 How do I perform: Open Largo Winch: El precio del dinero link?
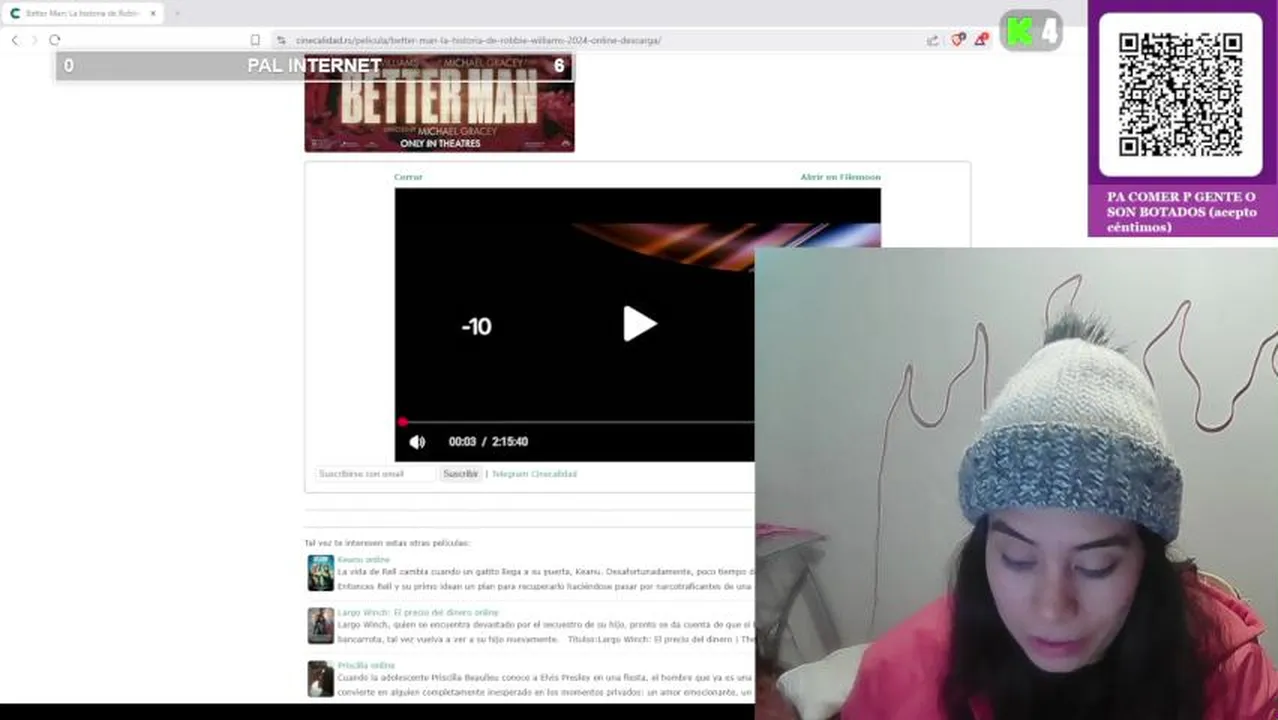click(x=417, y=612)
